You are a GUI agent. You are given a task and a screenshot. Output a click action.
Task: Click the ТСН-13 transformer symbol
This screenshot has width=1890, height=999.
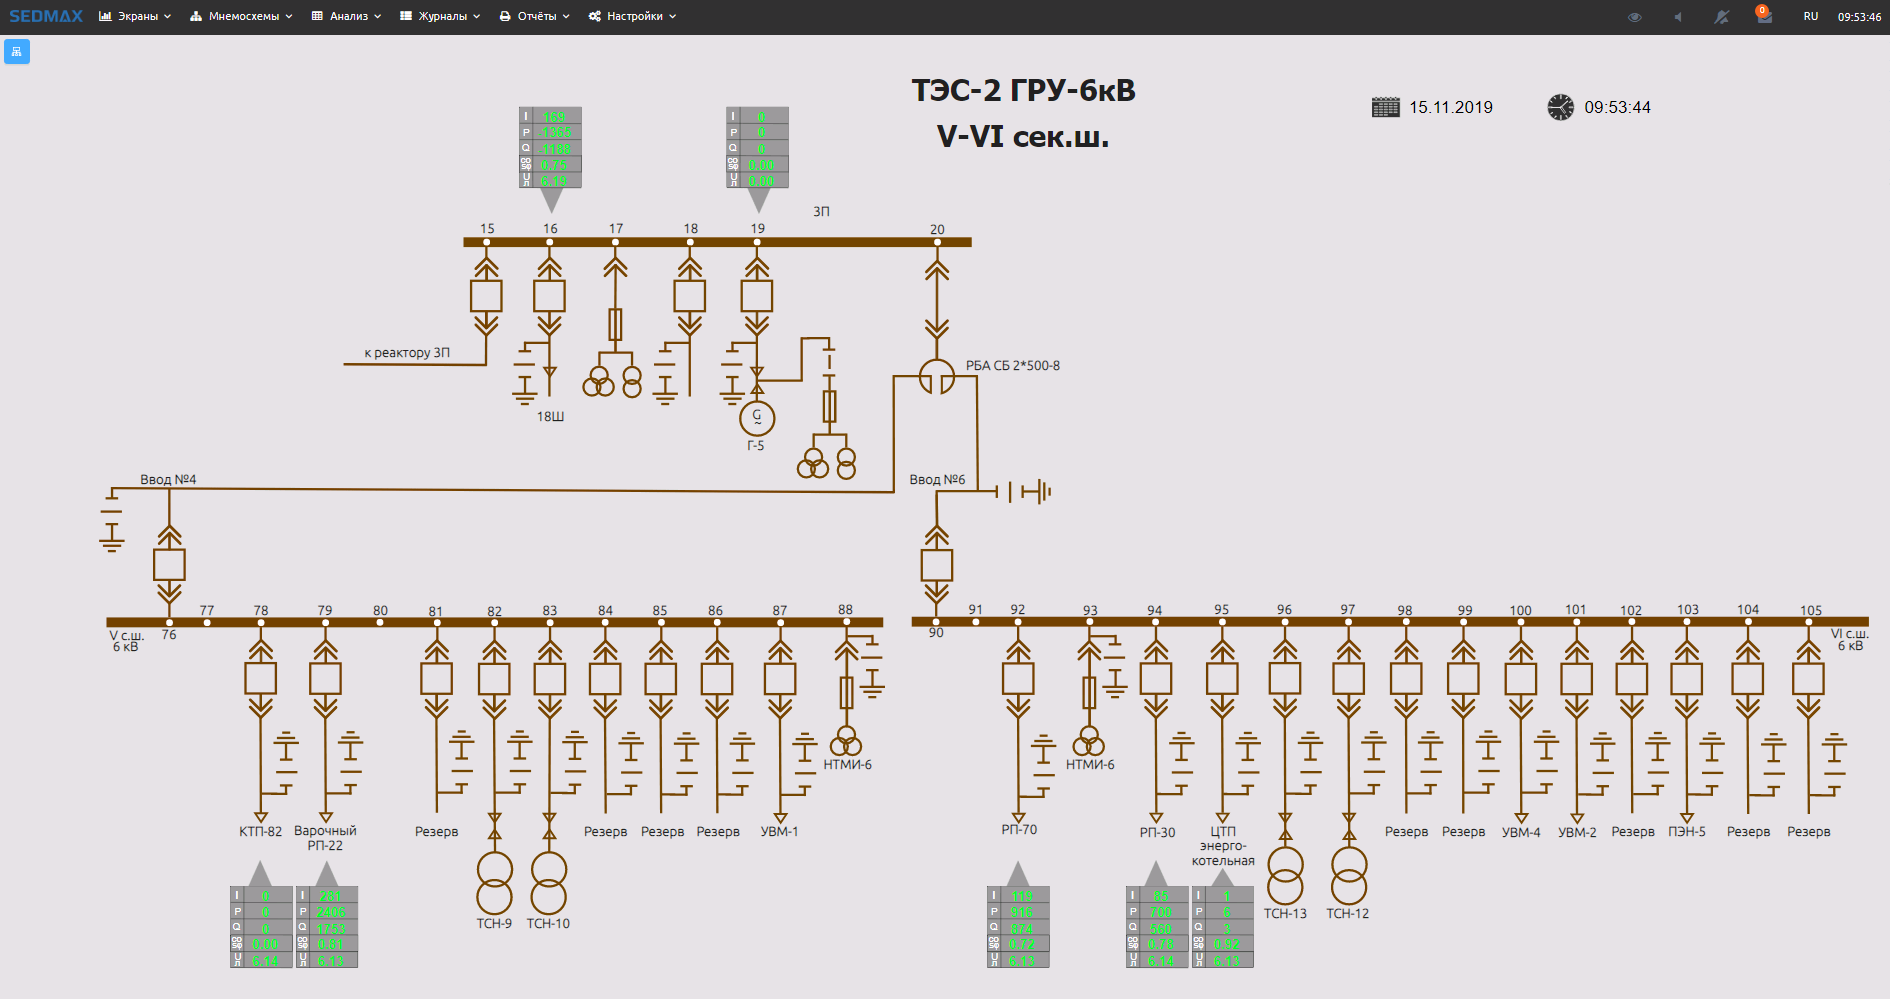[1285, 875]
